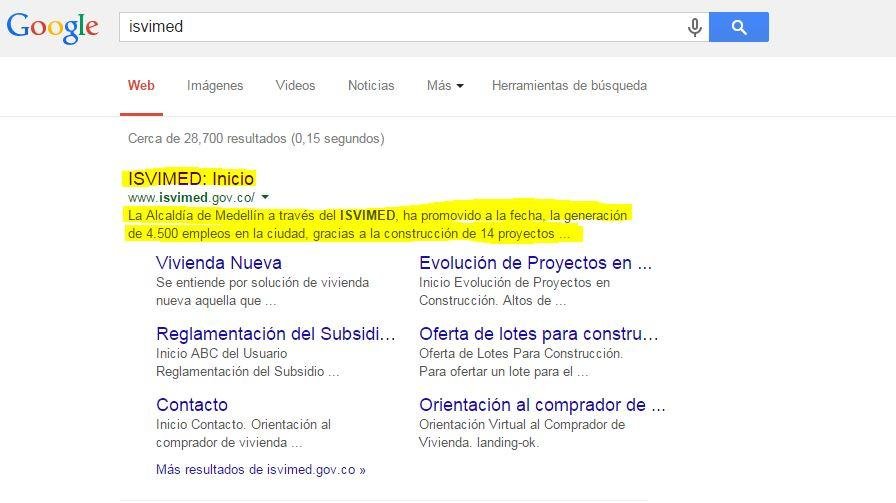Click the www.isvimed.gov.co/ URL text
This screenshot has width=896, height=503.
(191, 197)
